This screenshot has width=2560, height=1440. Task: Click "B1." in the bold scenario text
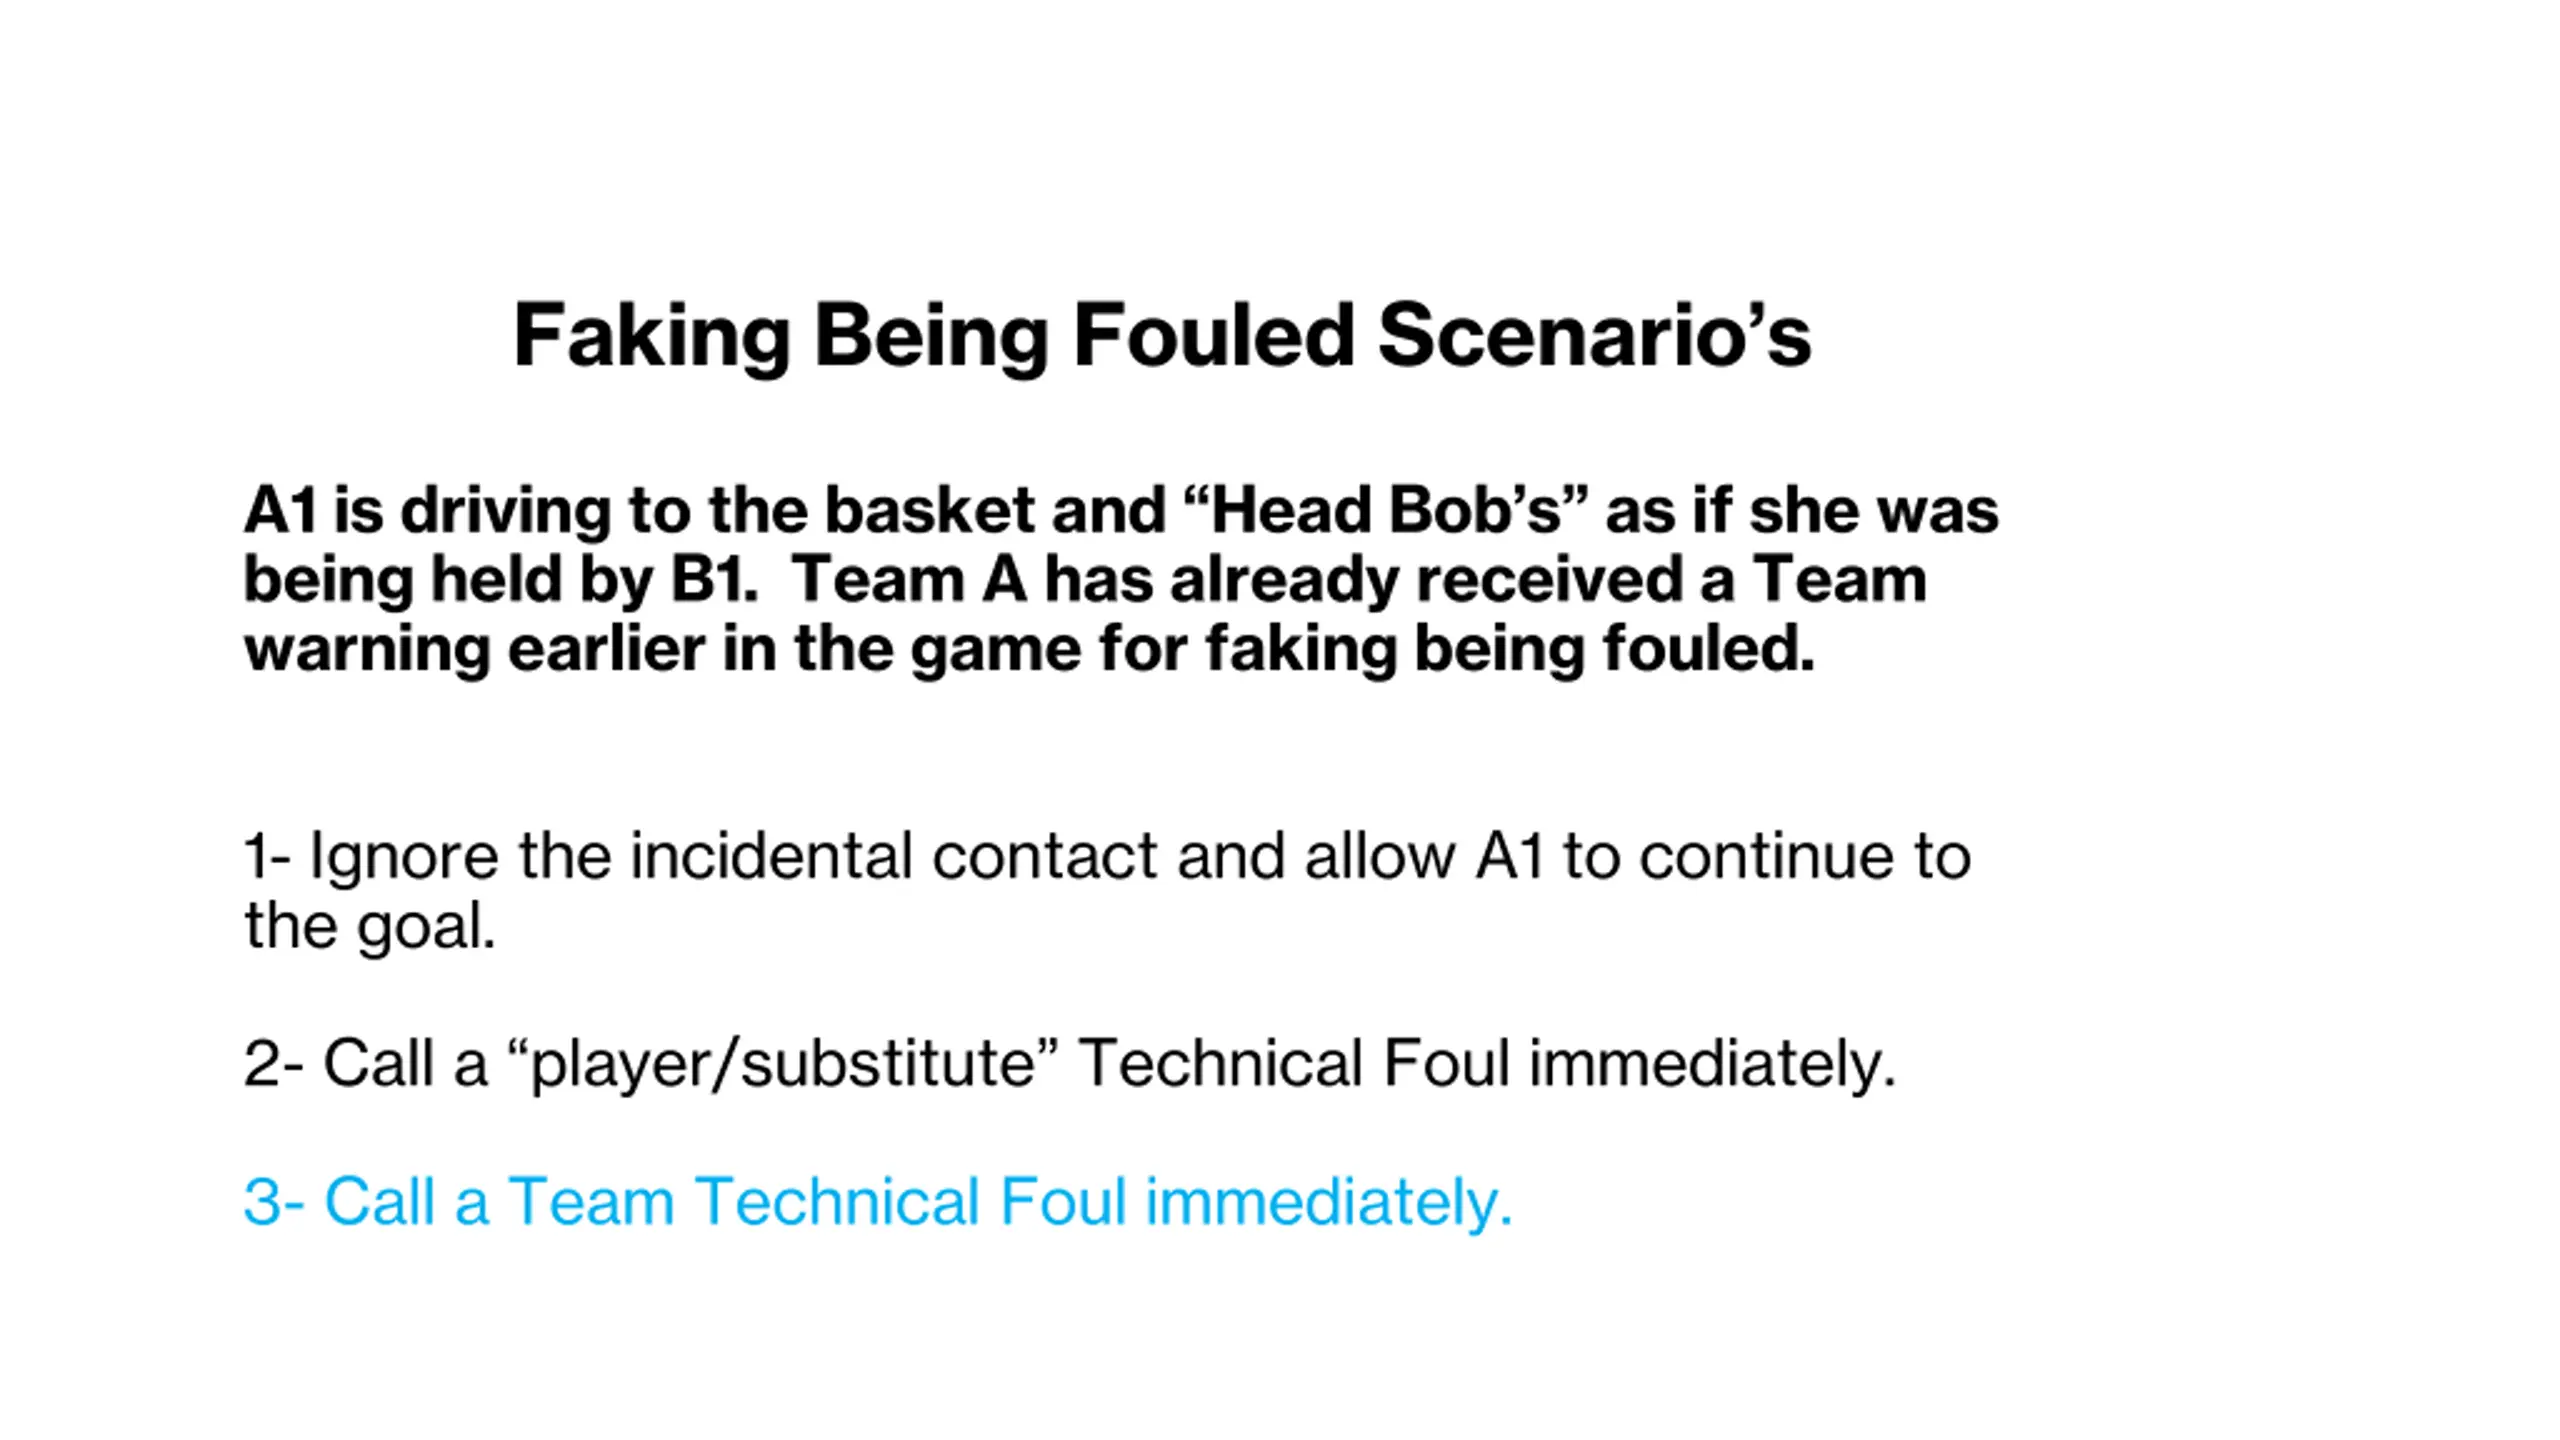(x=714, y=580)
